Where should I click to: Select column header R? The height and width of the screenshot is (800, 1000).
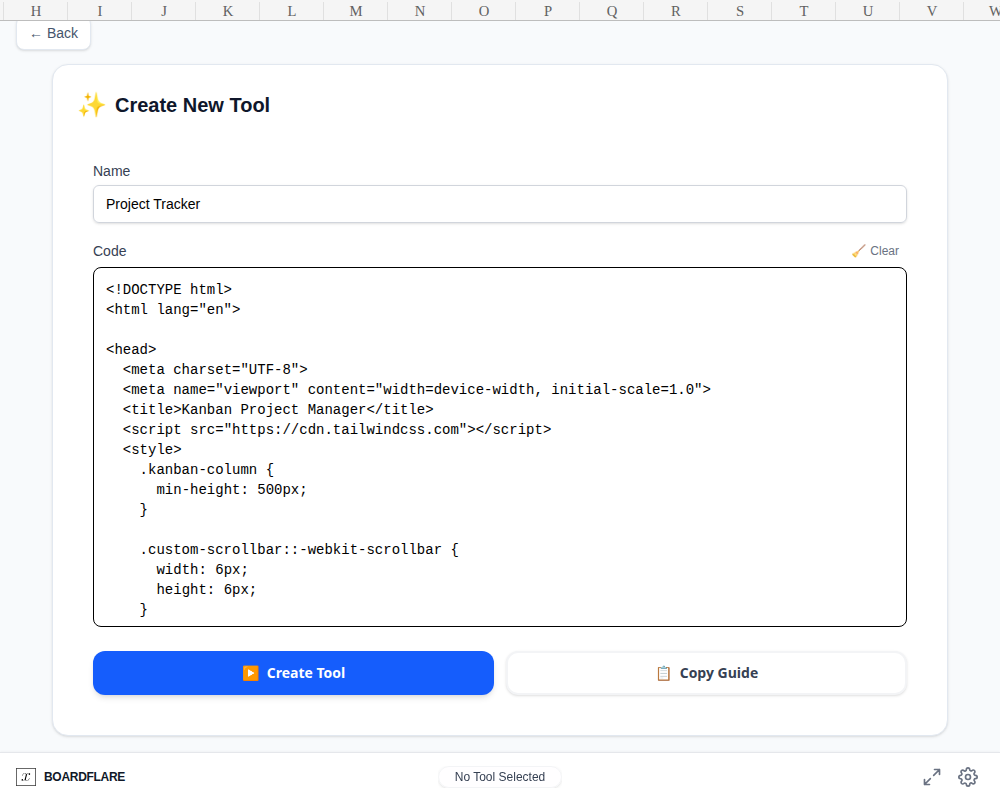point(675,11)
